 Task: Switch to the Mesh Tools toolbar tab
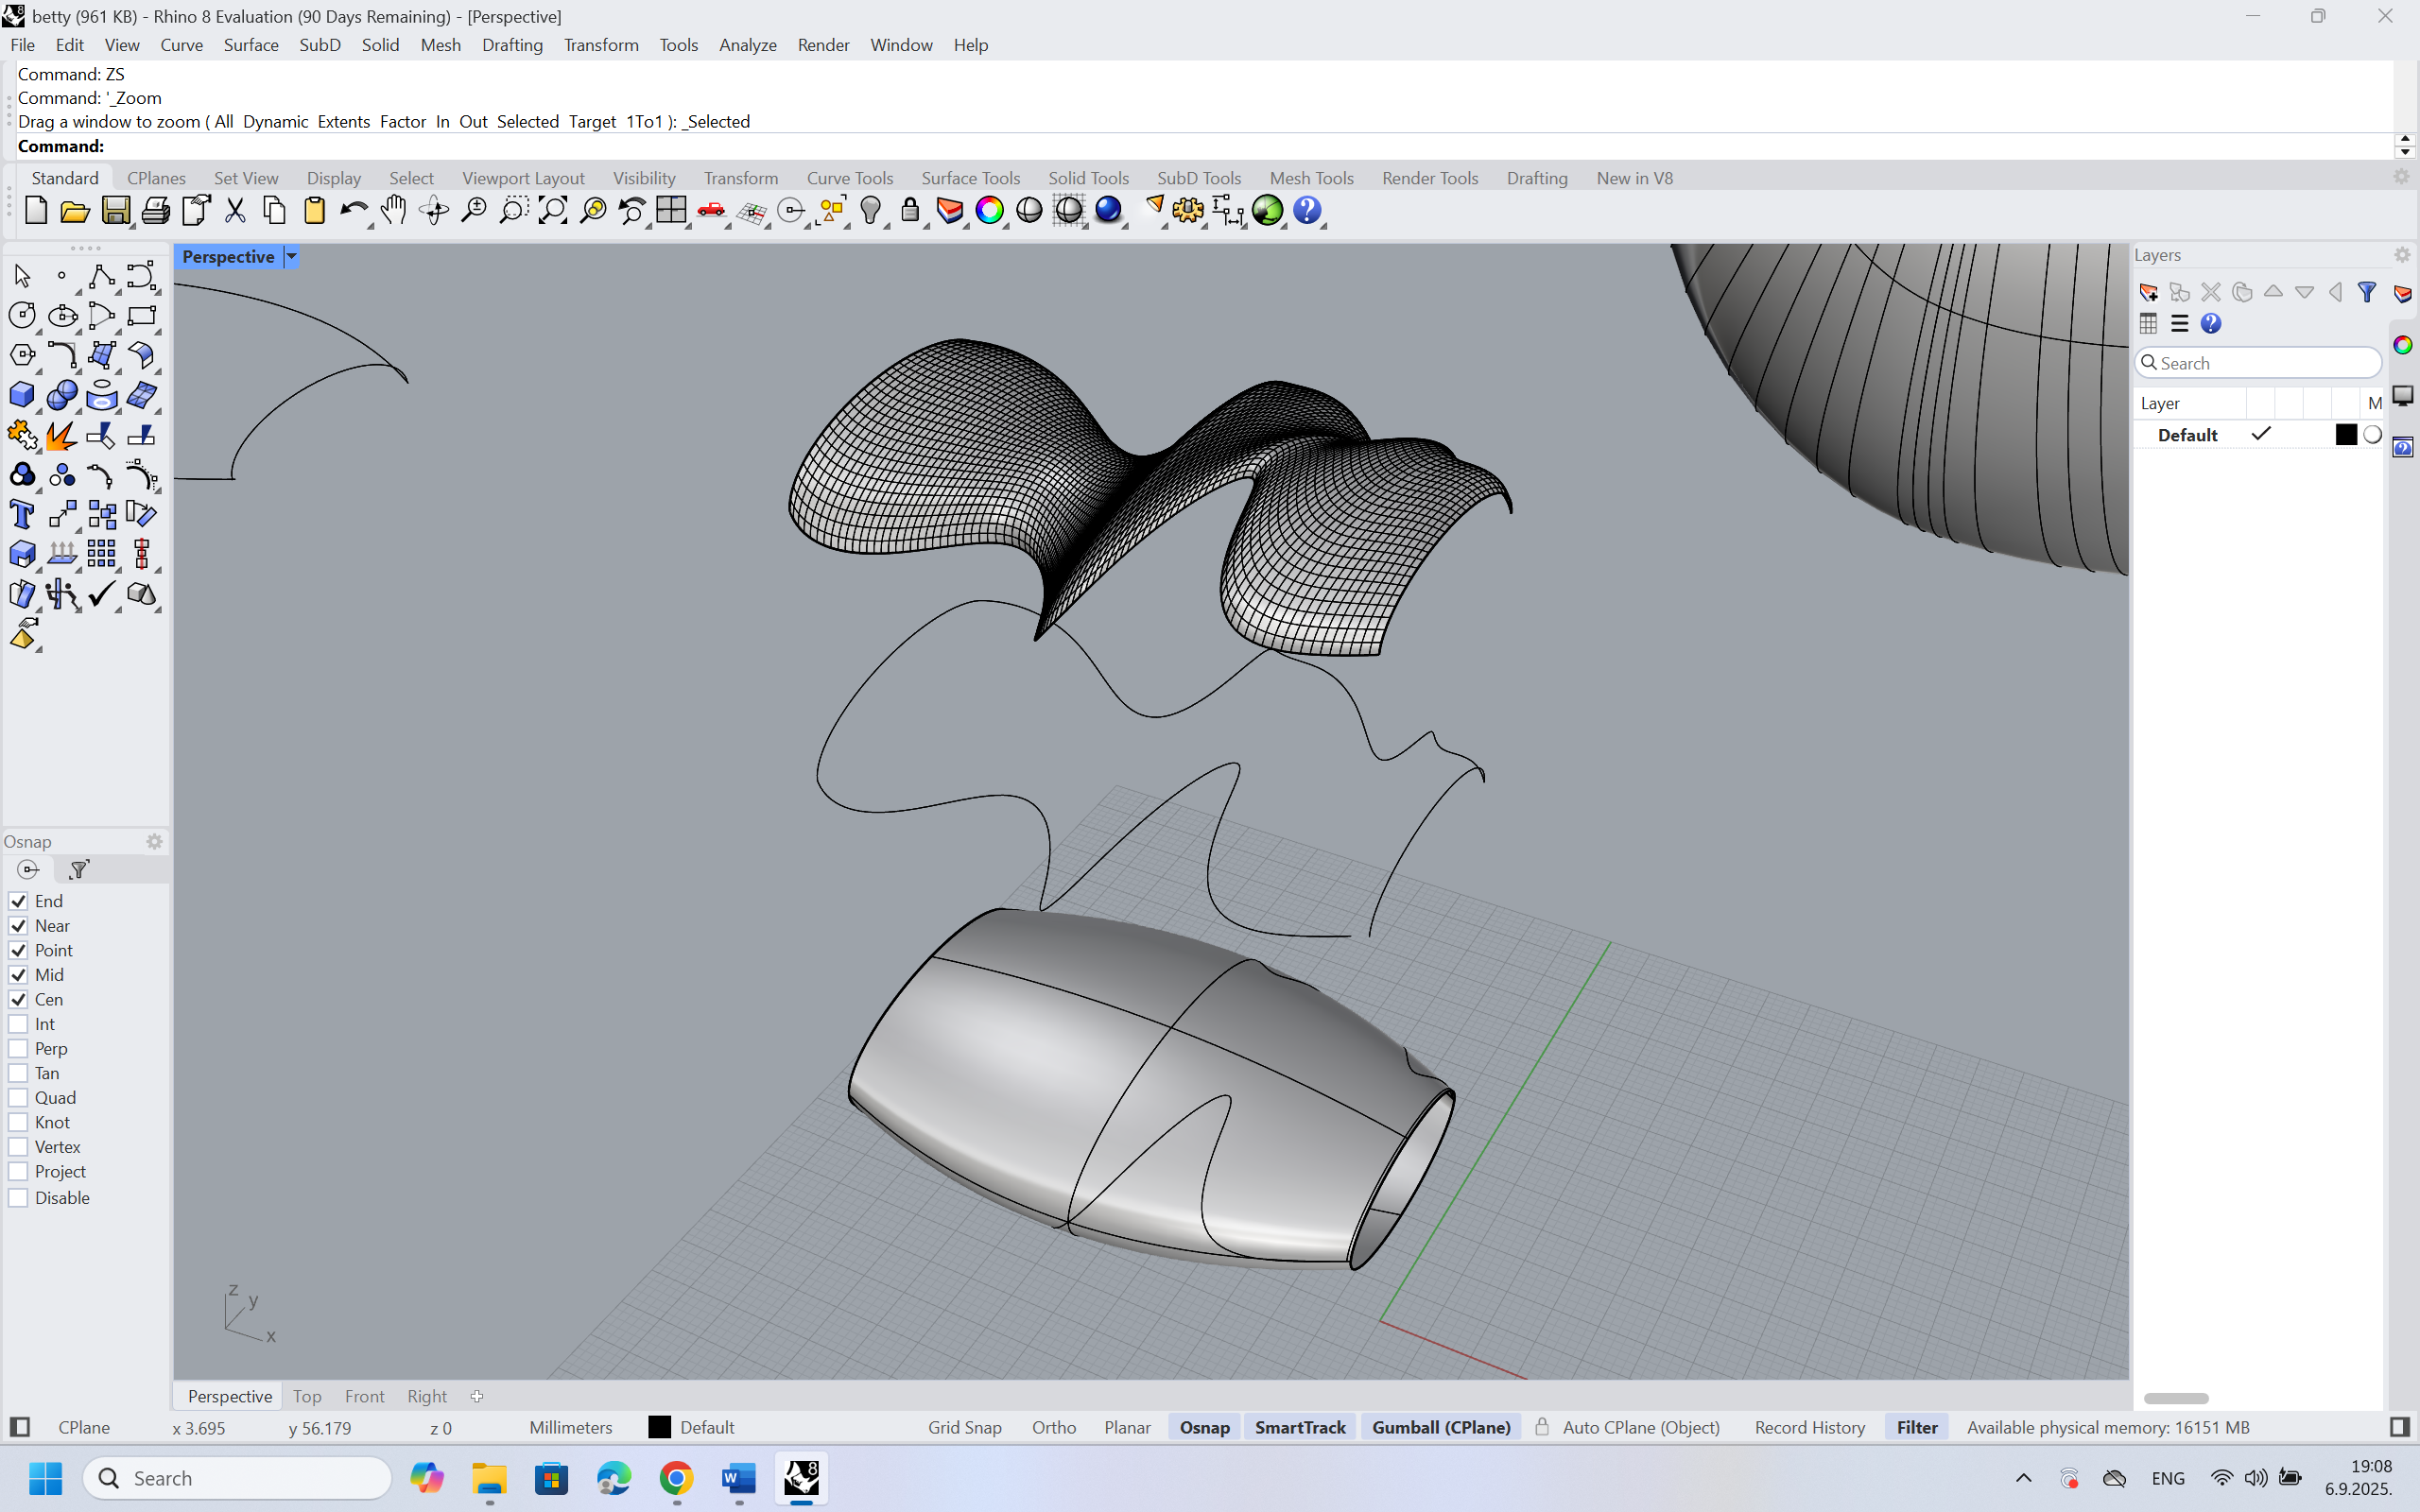pos(1311,178)
